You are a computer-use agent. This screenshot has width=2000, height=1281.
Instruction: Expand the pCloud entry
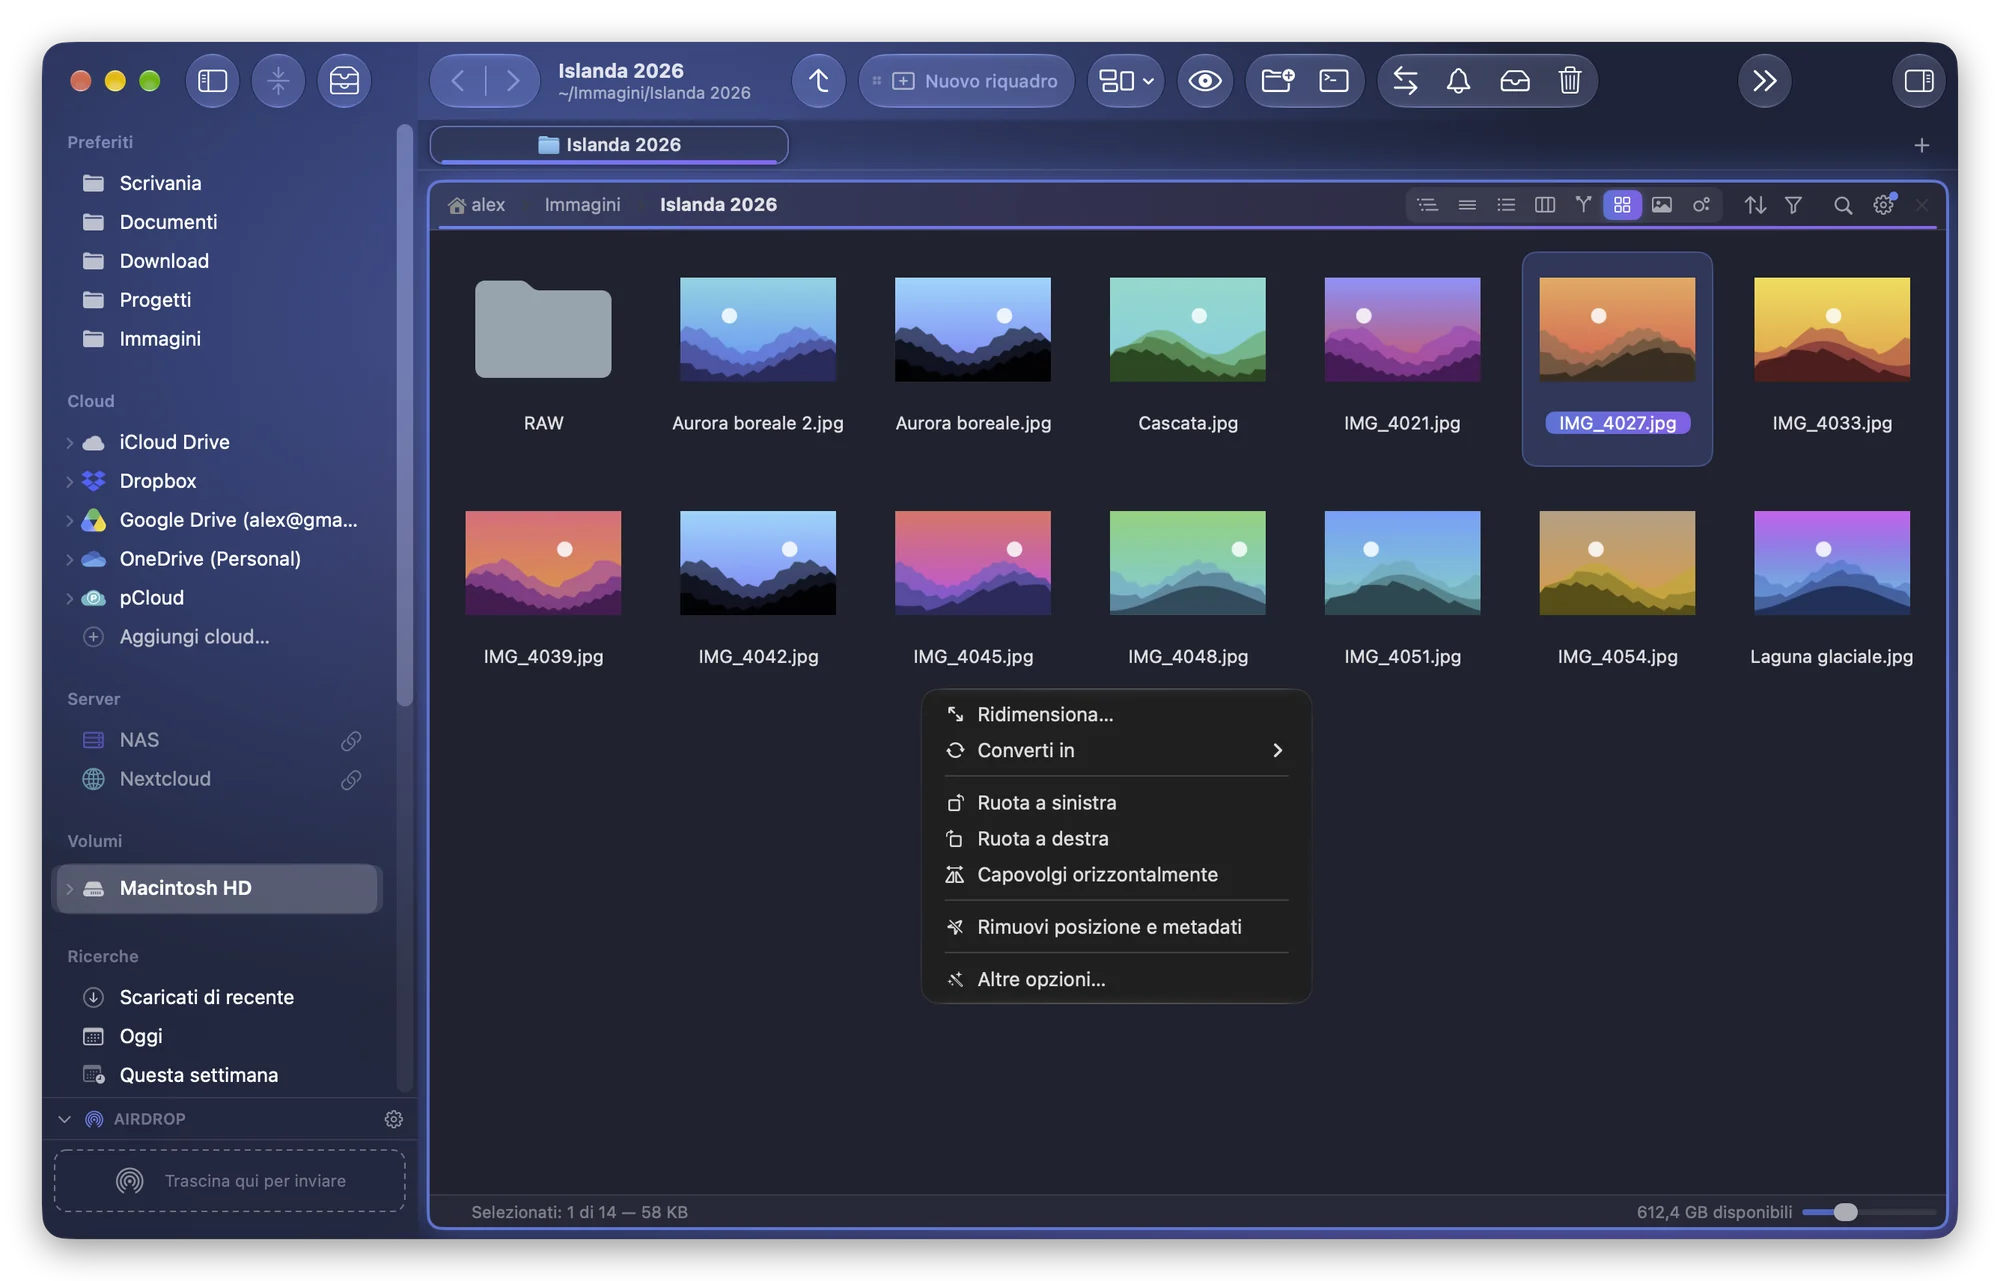click(70, 598)
